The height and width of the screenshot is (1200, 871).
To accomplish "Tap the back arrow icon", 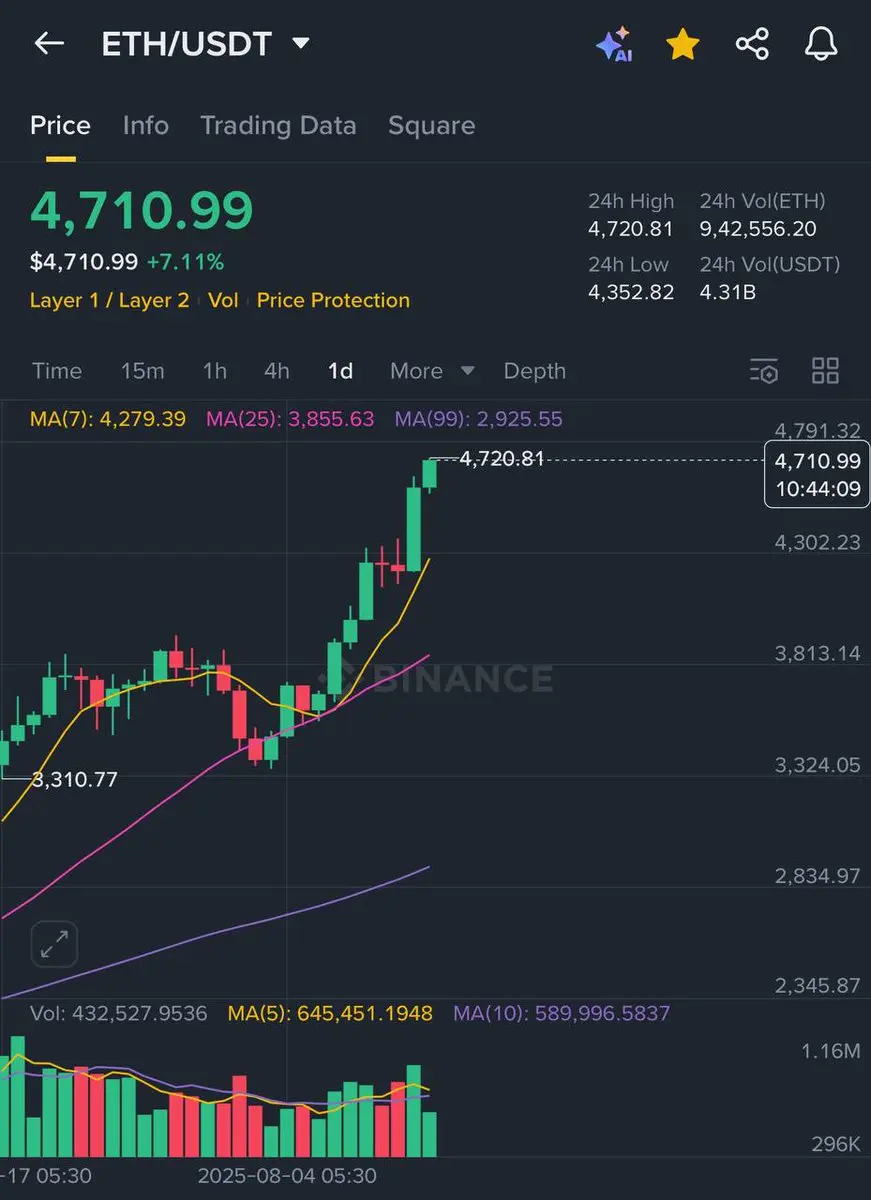I will [x=49, y=44].
